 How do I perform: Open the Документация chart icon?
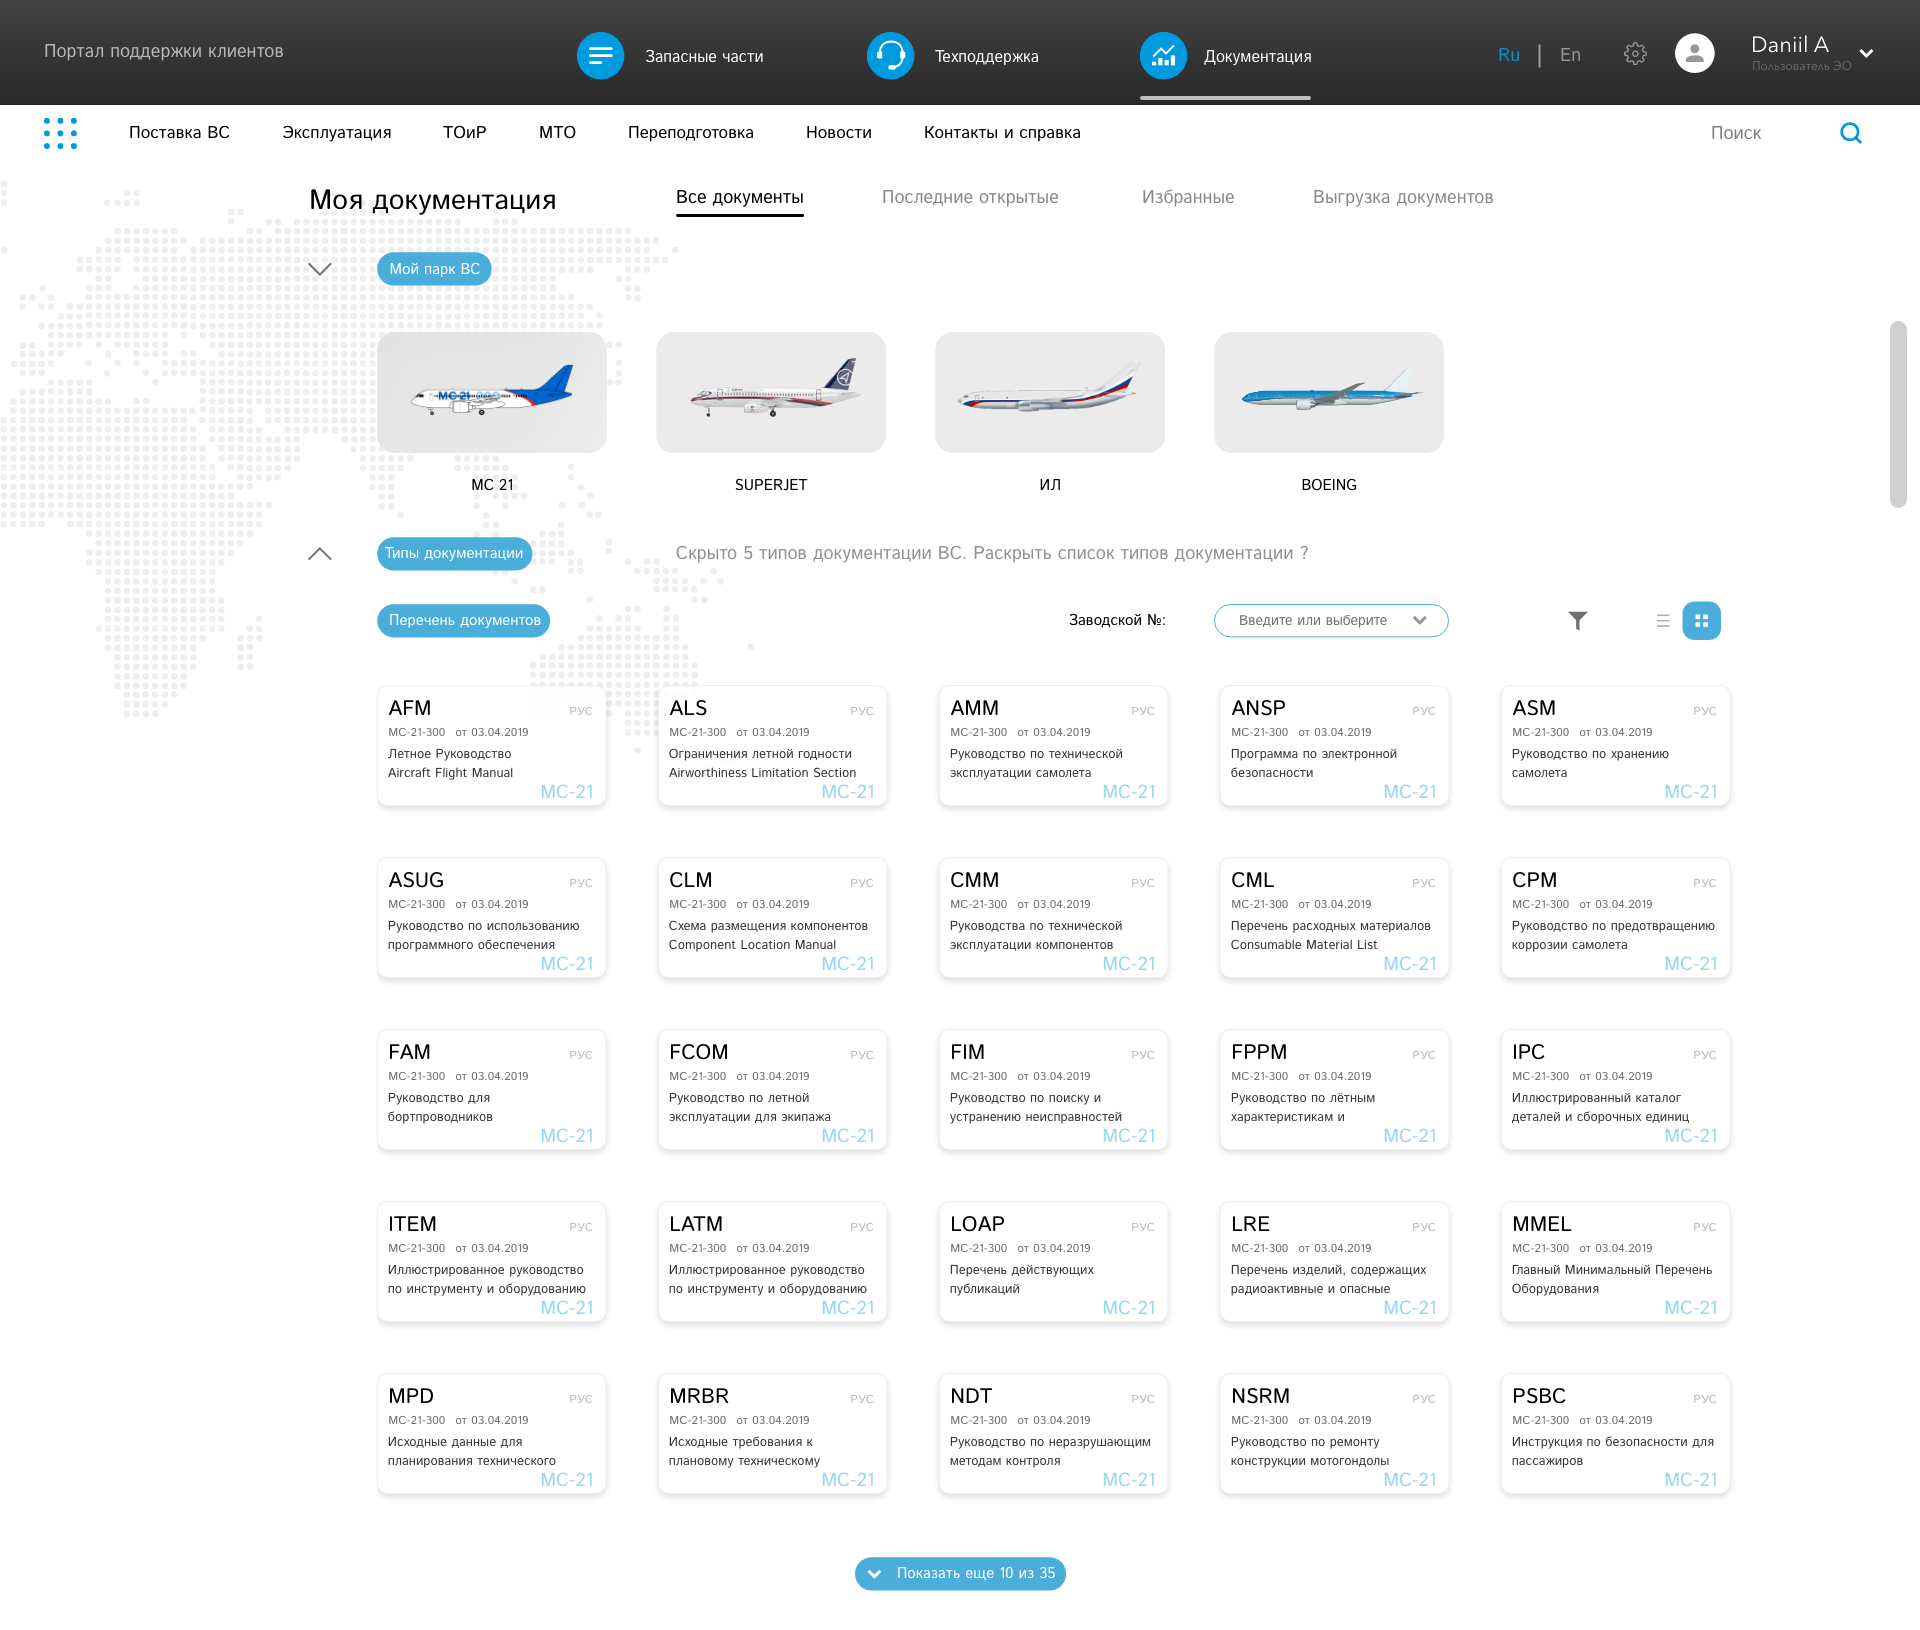1163,56
